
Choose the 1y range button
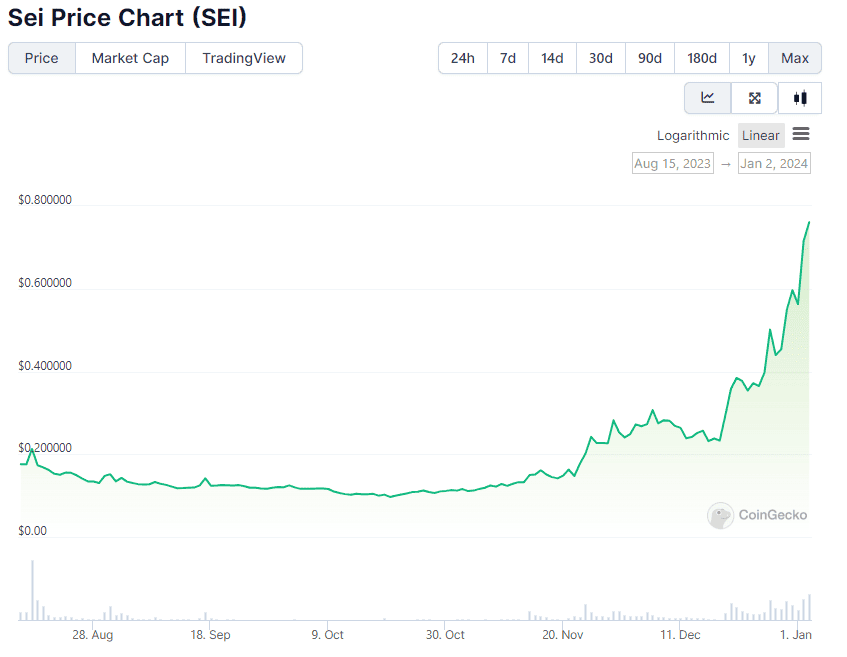[x=749, y=58]
